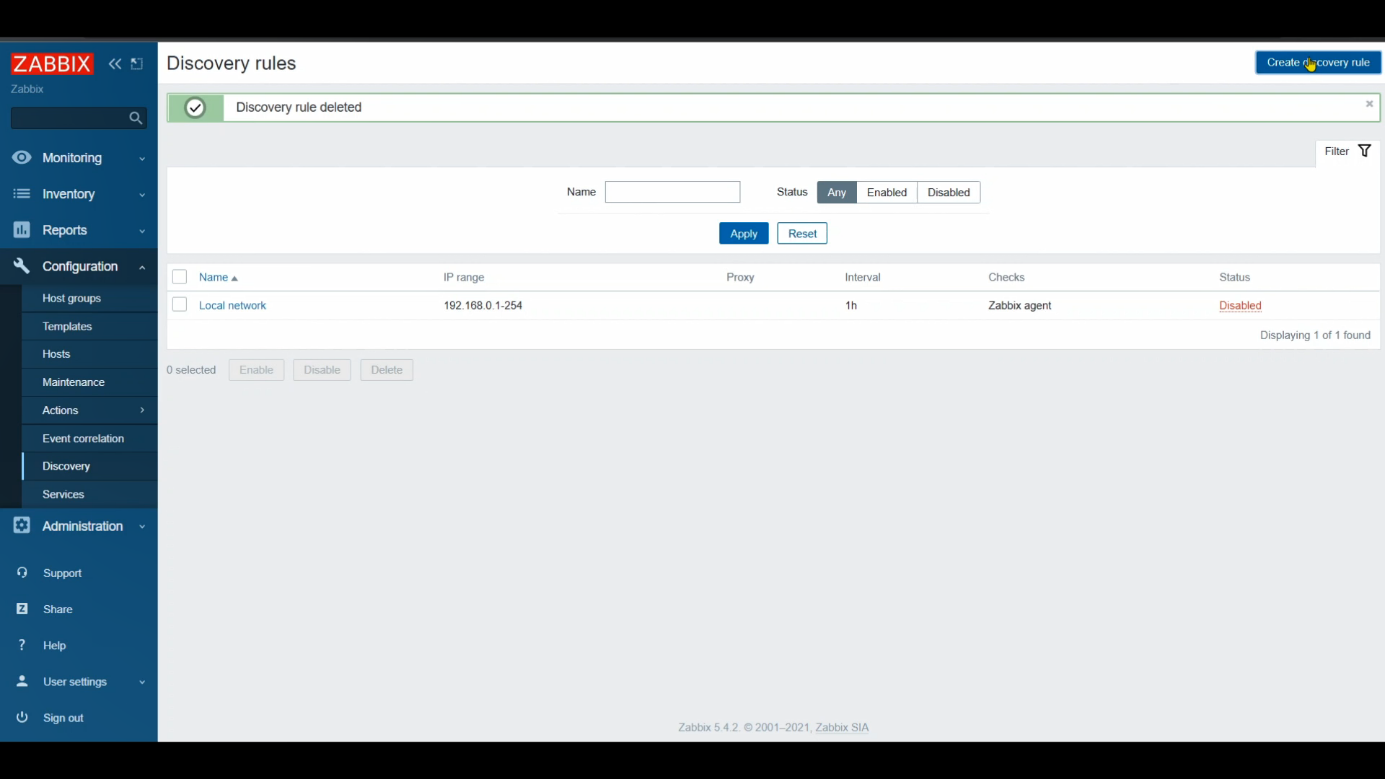The height and width of the screenshot is (779, 1385).
Task: Set status filter to Any
Action: (x=837, y=192)
